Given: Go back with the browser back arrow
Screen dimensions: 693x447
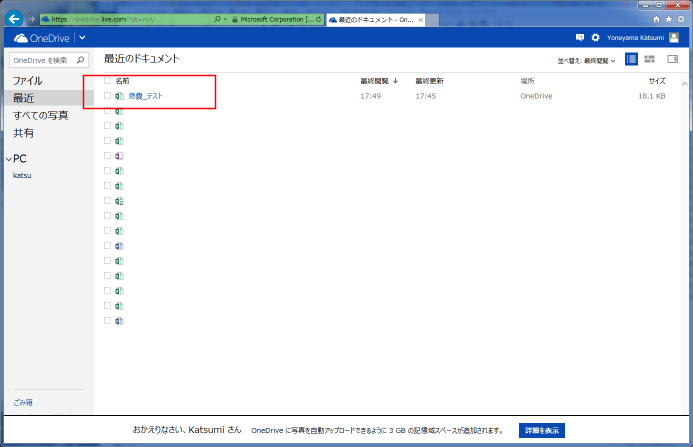Looking at the screenshot, I should (14, 18).
